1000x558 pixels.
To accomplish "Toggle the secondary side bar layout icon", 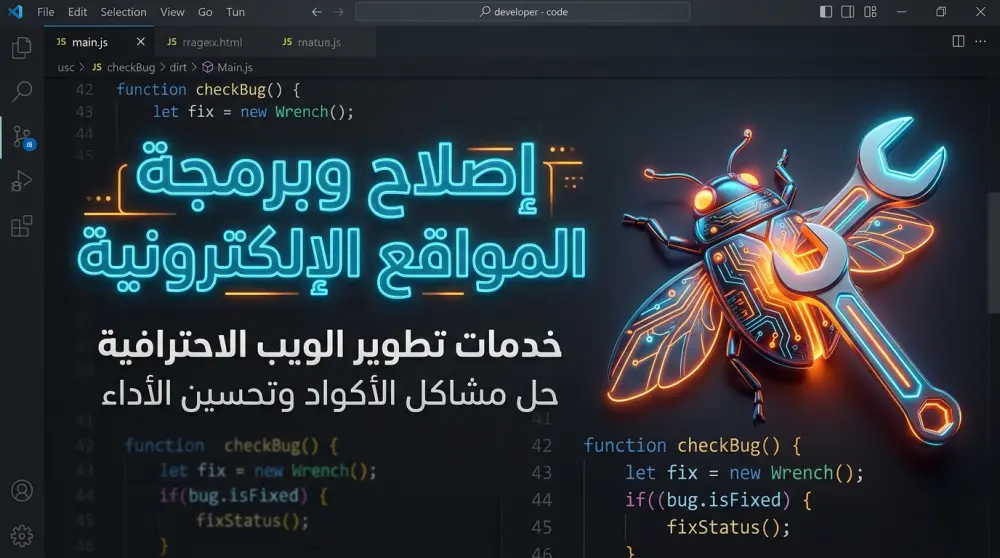I will [848, 11].
